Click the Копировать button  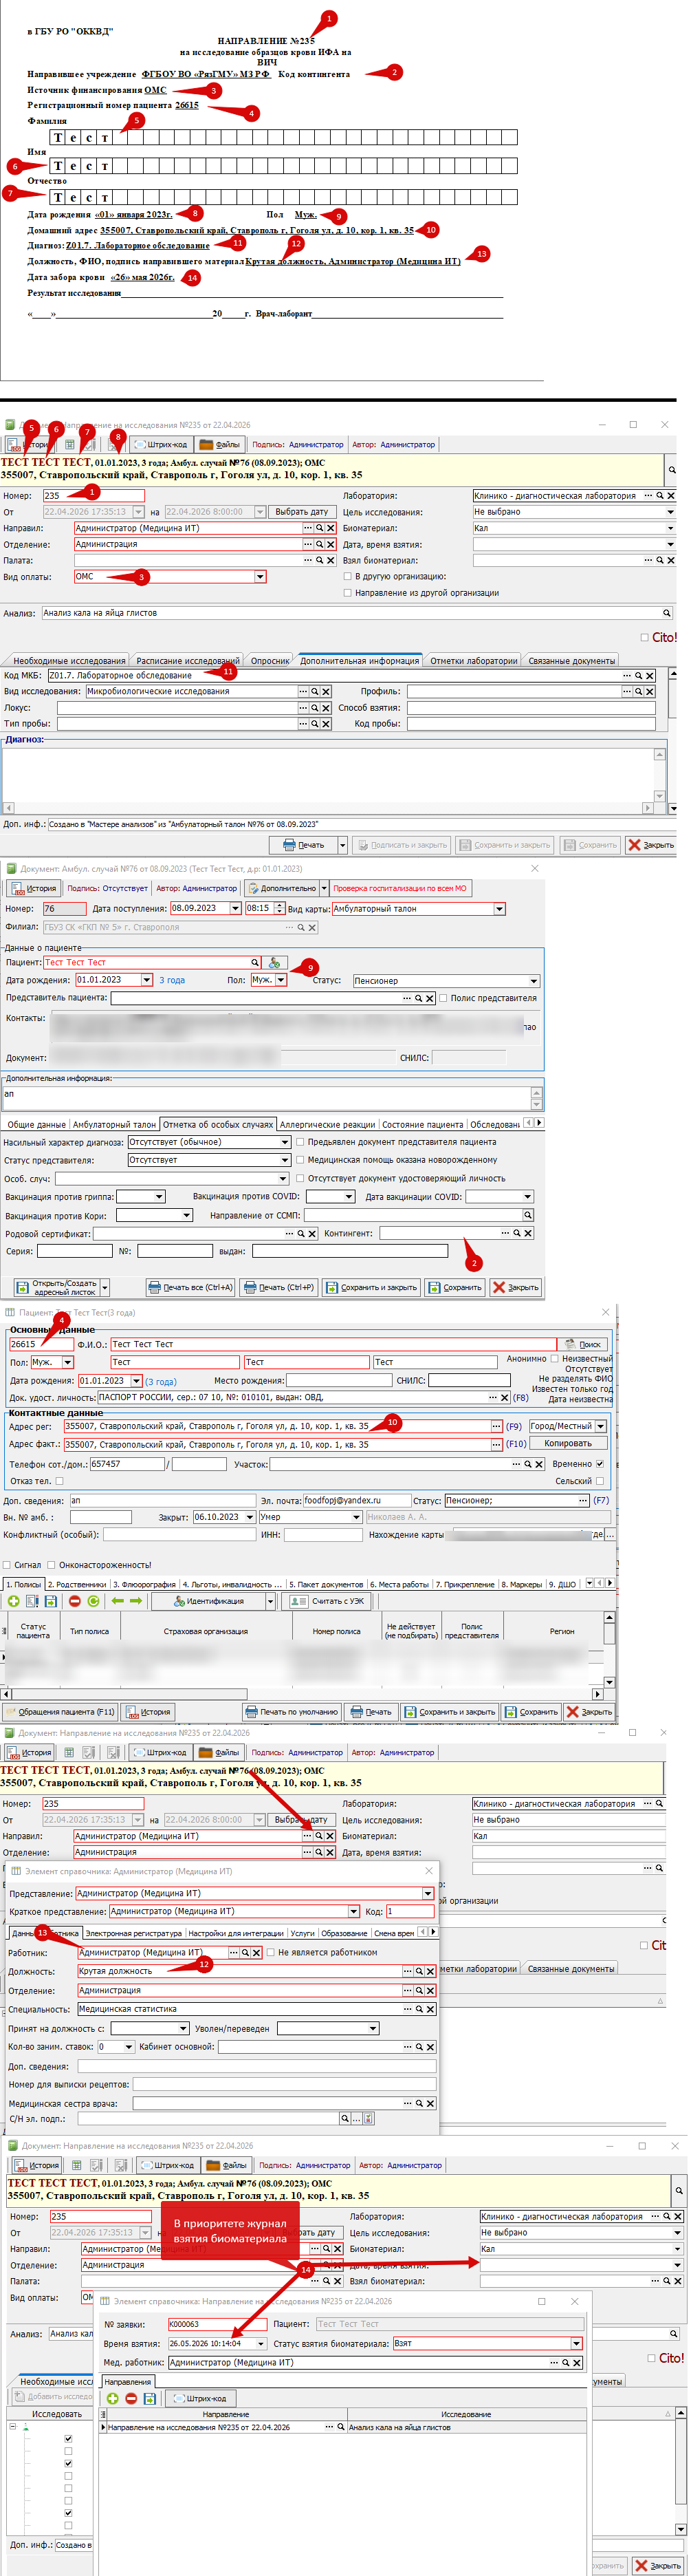point(568,1444)
